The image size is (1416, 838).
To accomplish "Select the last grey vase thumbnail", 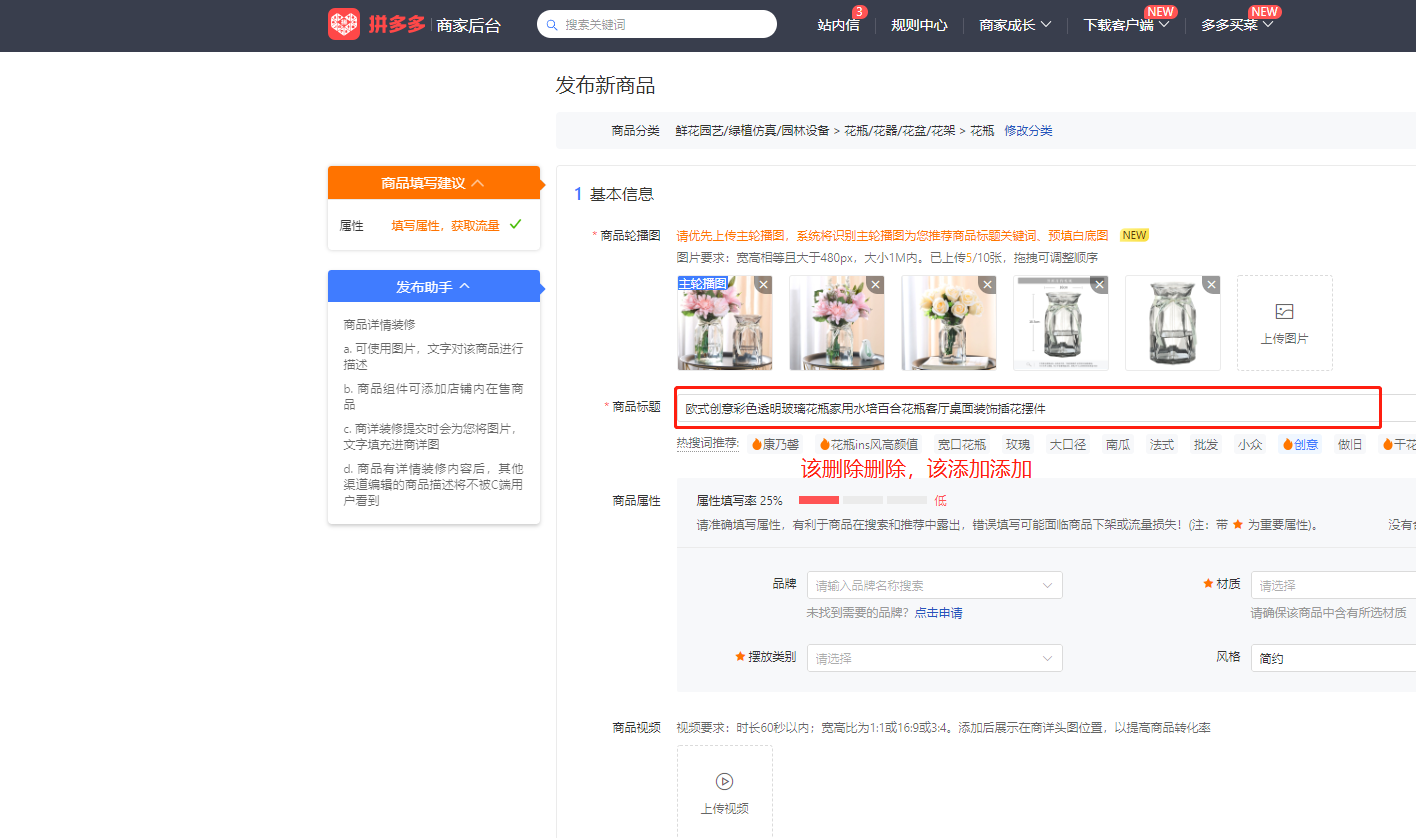I will click(1173, 323).
